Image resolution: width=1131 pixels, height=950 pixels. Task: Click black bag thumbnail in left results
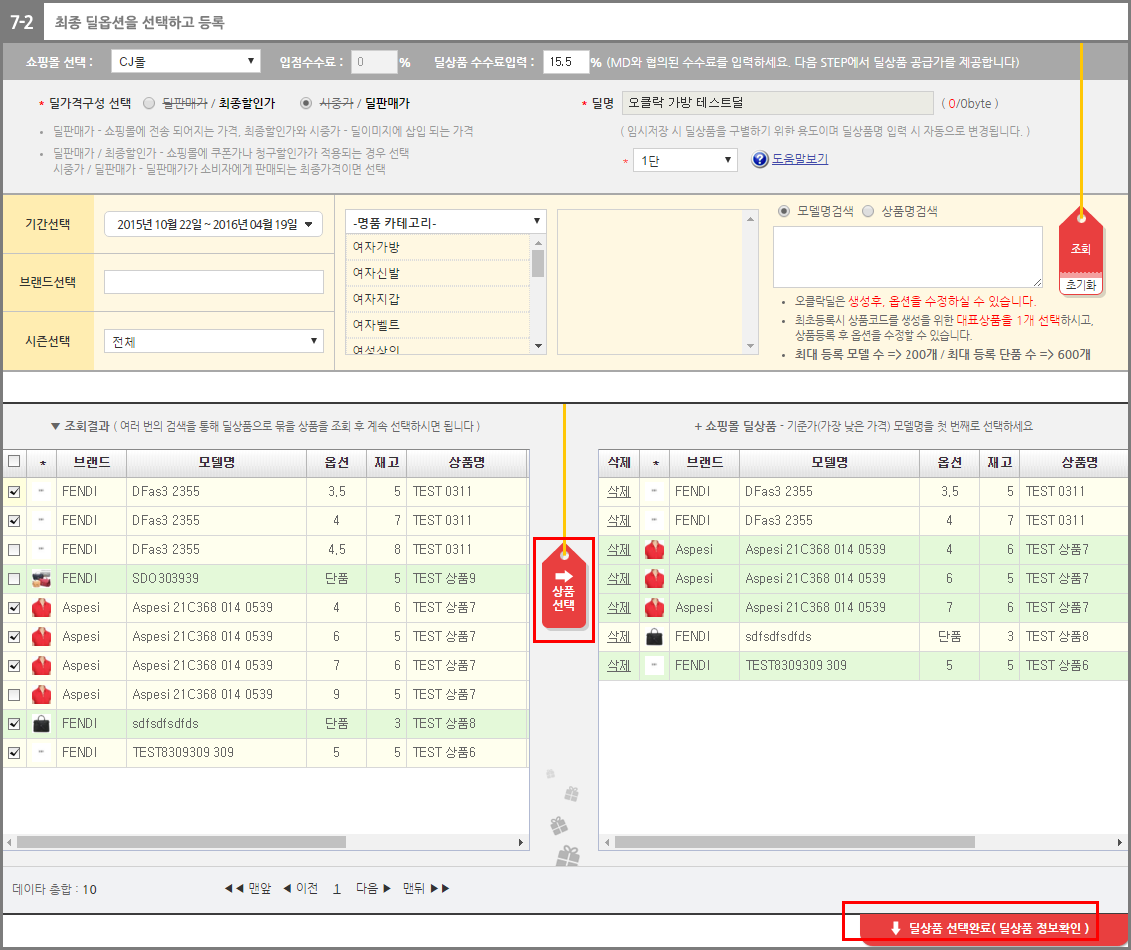click(x=42, y=723)
